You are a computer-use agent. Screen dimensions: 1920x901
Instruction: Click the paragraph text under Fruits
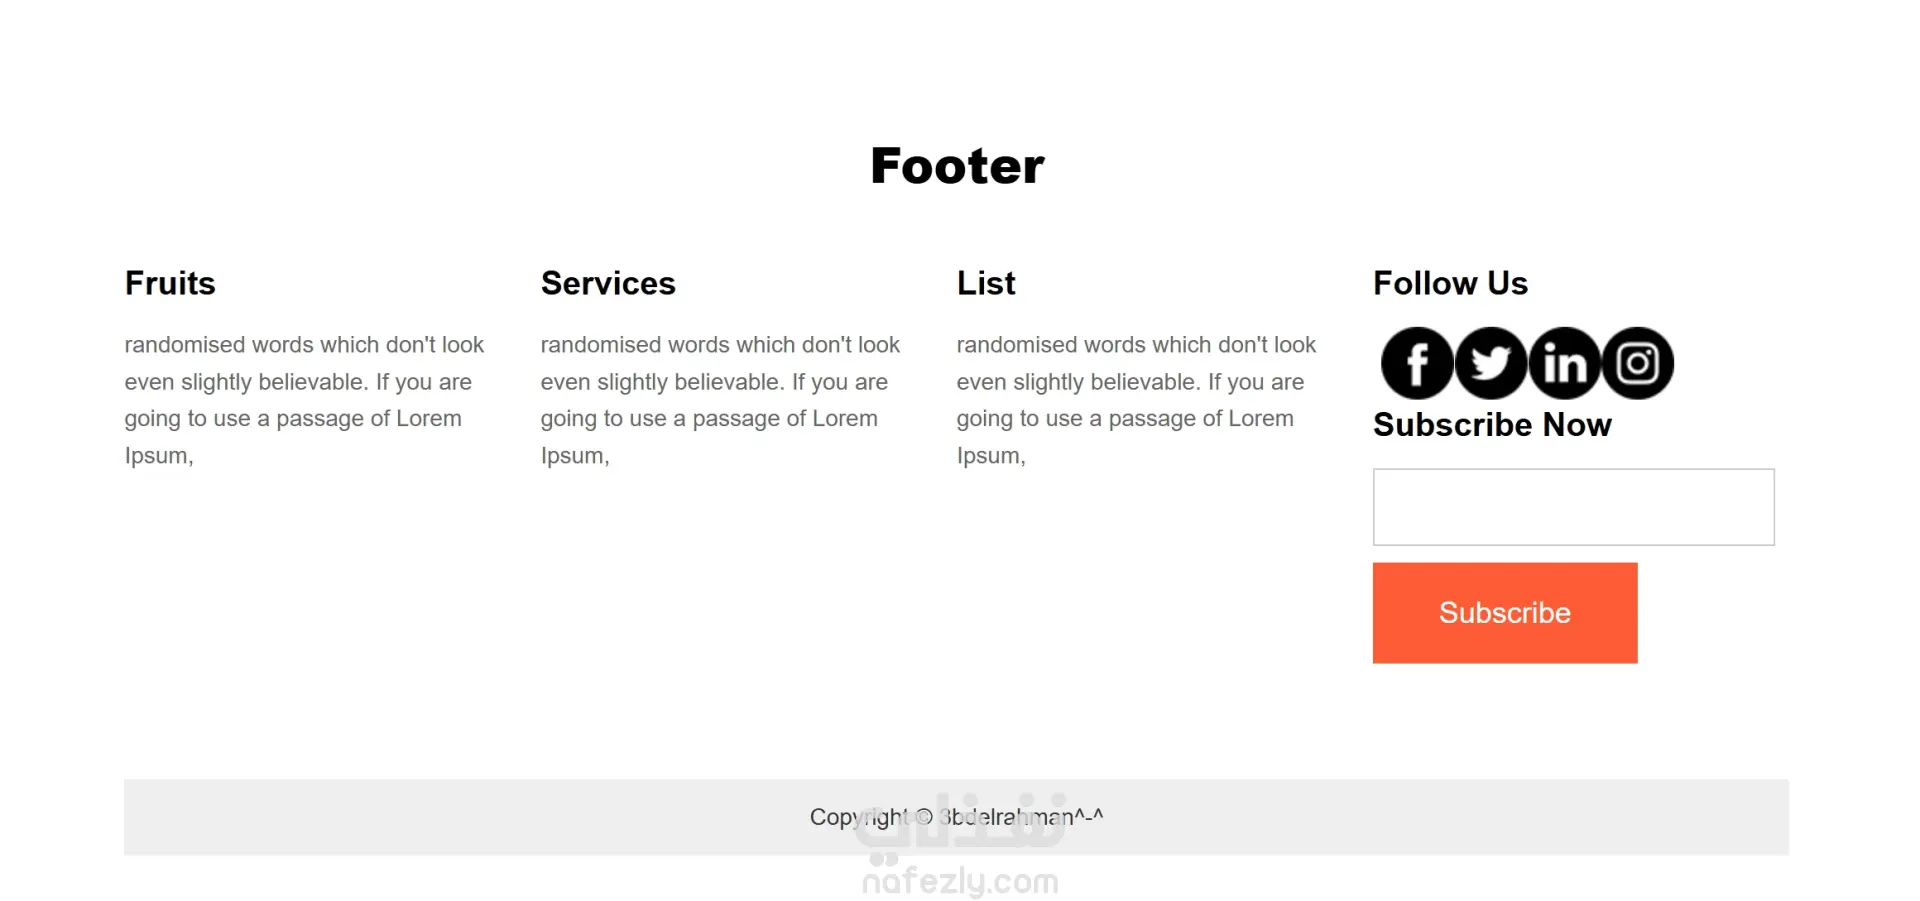(x=303, y=400)
